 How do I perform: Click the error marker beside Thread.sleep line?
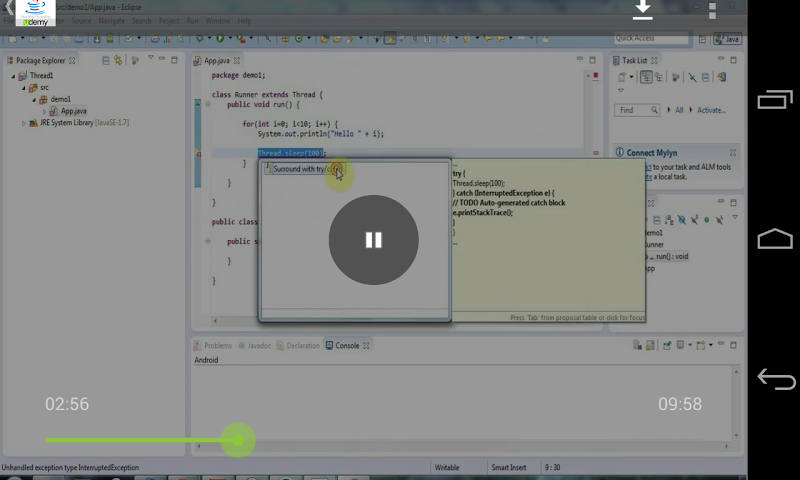198,154
